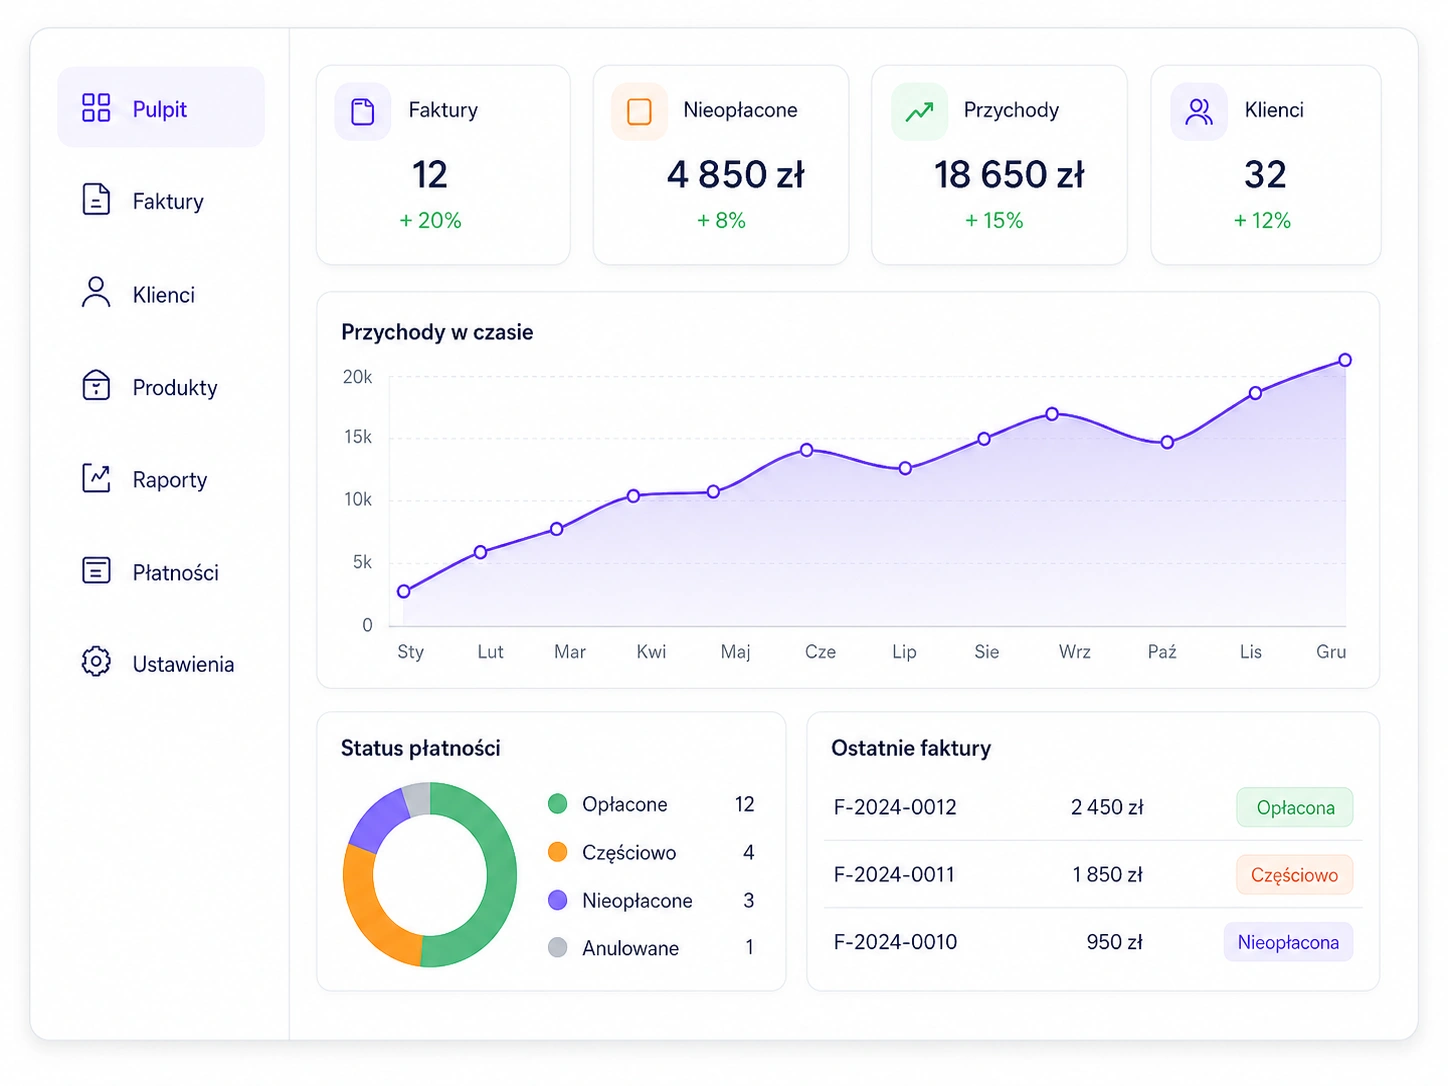Select Produkty in the sidebar
Screen dimensions: 1448x1086
tap(161, 387)
